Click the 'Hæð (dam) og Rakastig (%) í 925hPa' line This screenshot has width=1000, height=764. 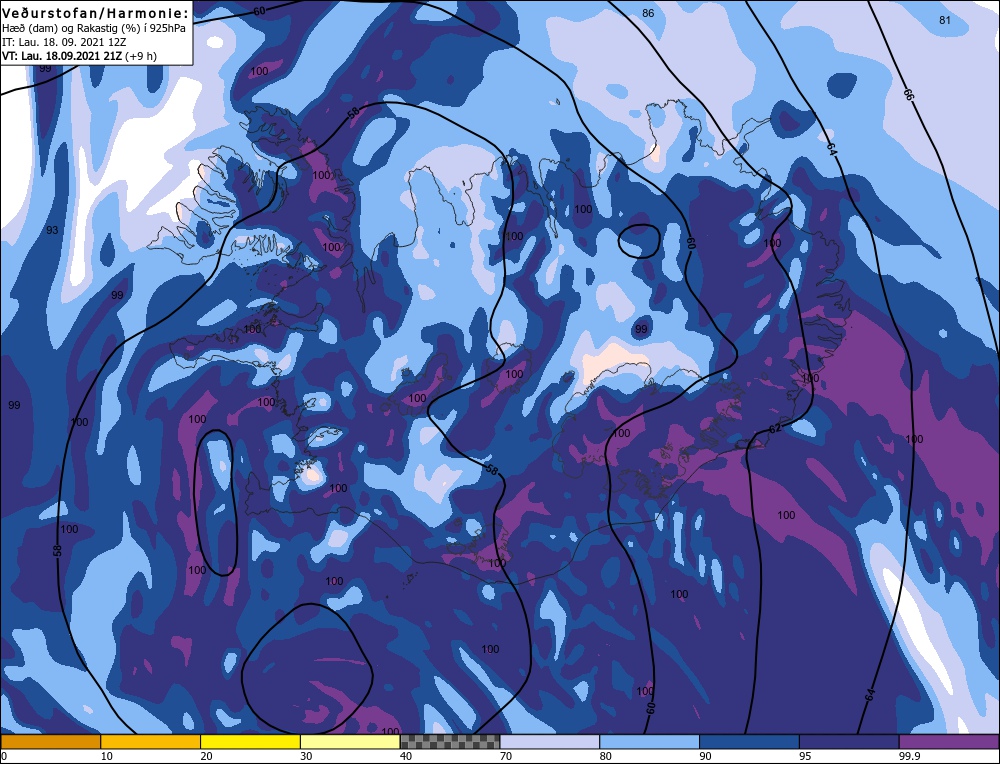coord(94,28)
